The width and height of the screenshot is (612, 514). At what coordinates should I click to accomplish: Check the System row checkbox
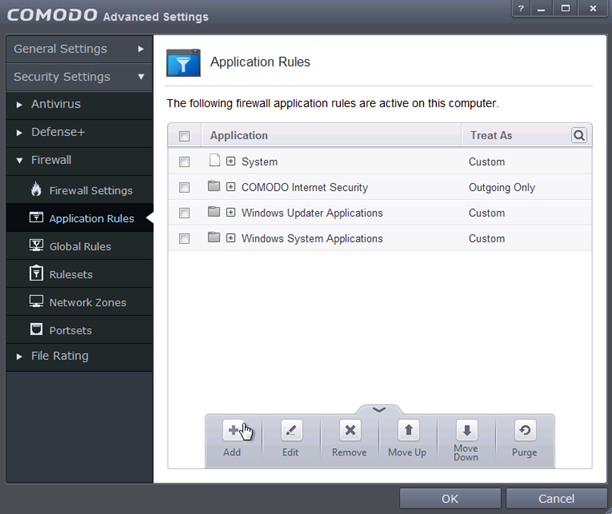click(x=184, y=162)
